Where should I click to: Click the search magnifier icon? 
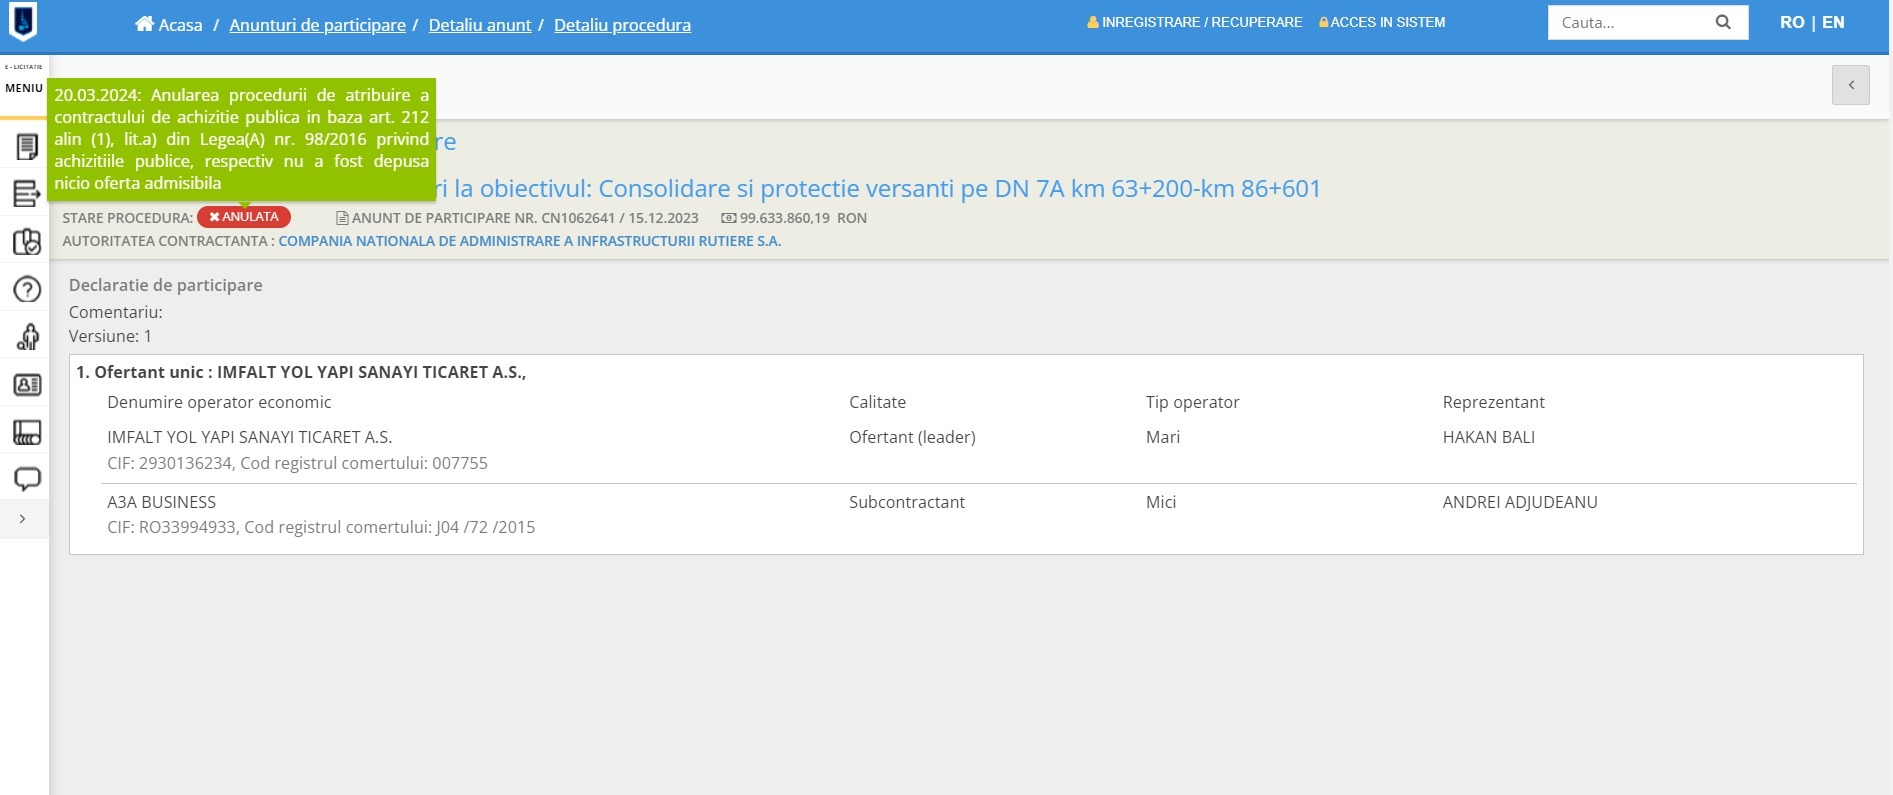(x=1723, y=22)
